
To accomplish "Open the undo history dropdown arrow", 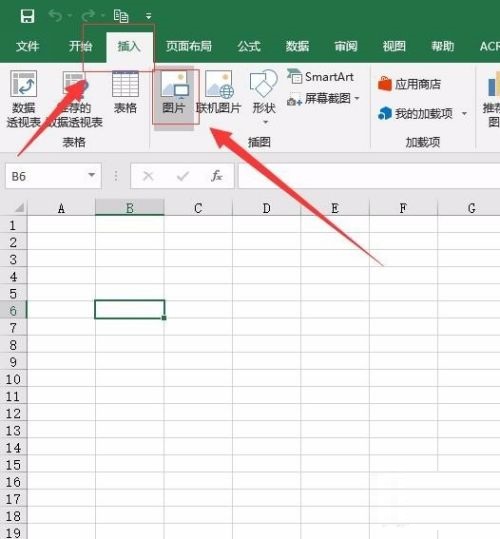I will (x=70, y=16).
